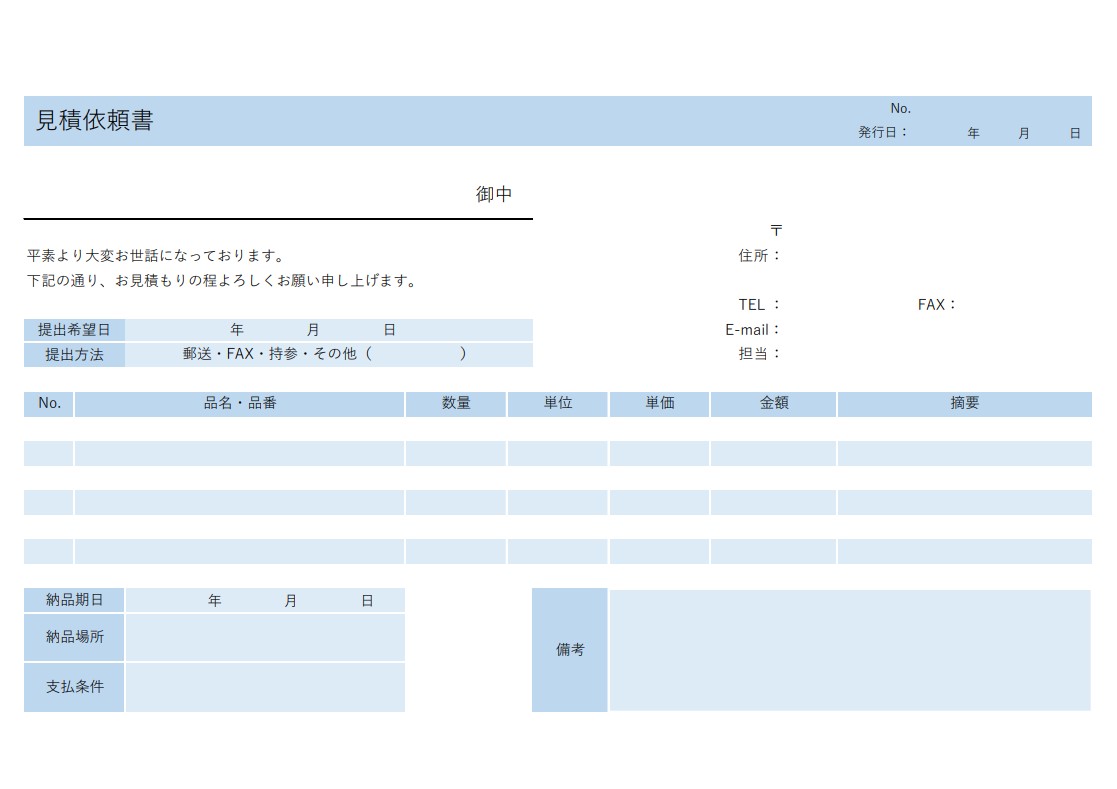Viewport: 1117px width, 789px height.
Task: Click the FAX field label
Action: (937, 305)
